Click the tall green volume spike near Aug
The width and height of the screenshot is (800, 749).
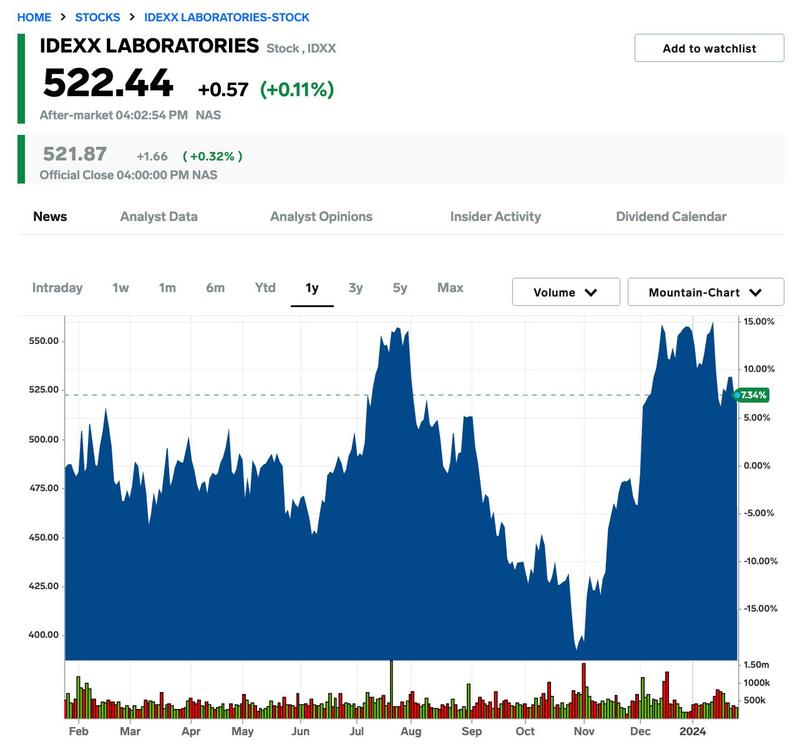point(391,689)
